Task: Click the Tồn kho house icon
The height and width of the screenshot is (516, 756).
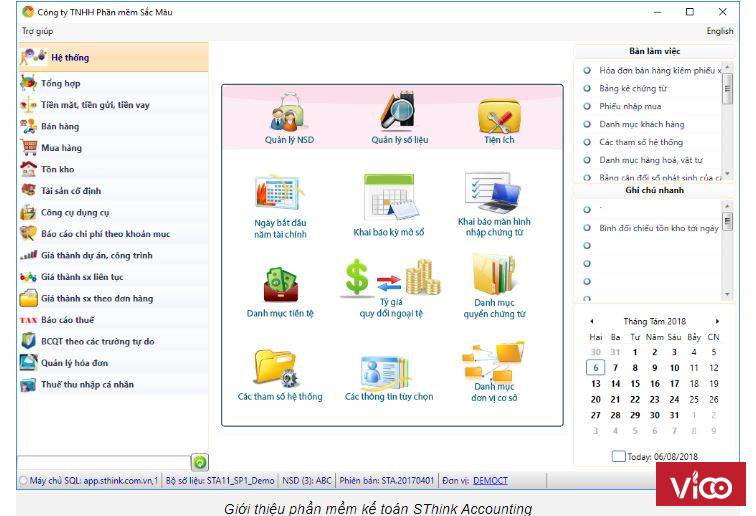Action: [28, 169]
